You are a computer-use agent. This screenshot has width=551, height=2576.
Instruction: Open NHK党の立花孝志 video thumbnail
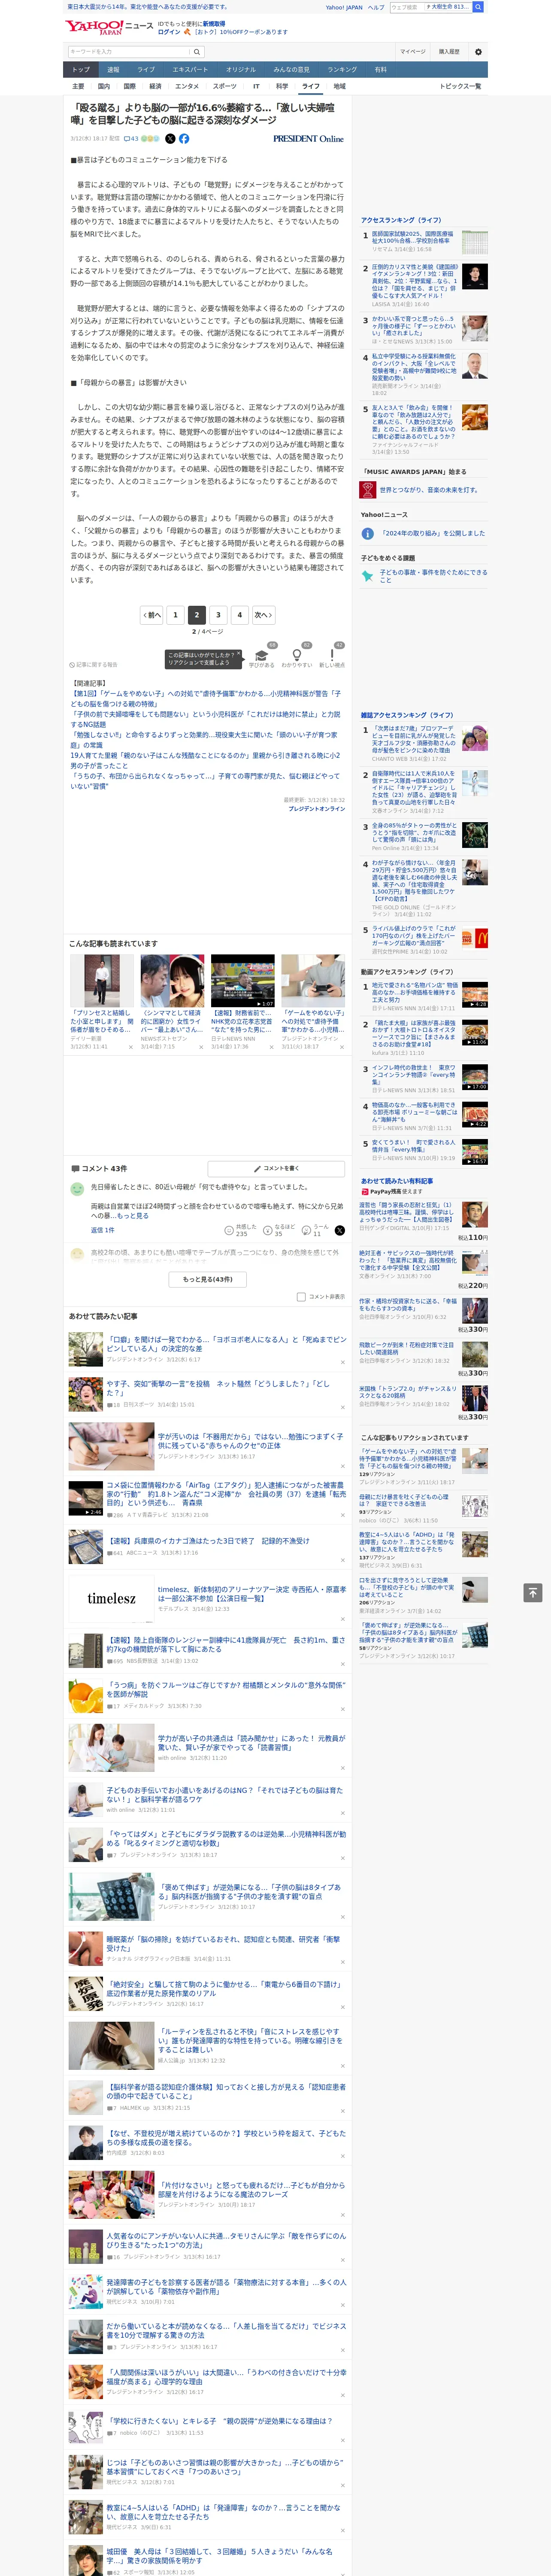[x=242, y=981]
